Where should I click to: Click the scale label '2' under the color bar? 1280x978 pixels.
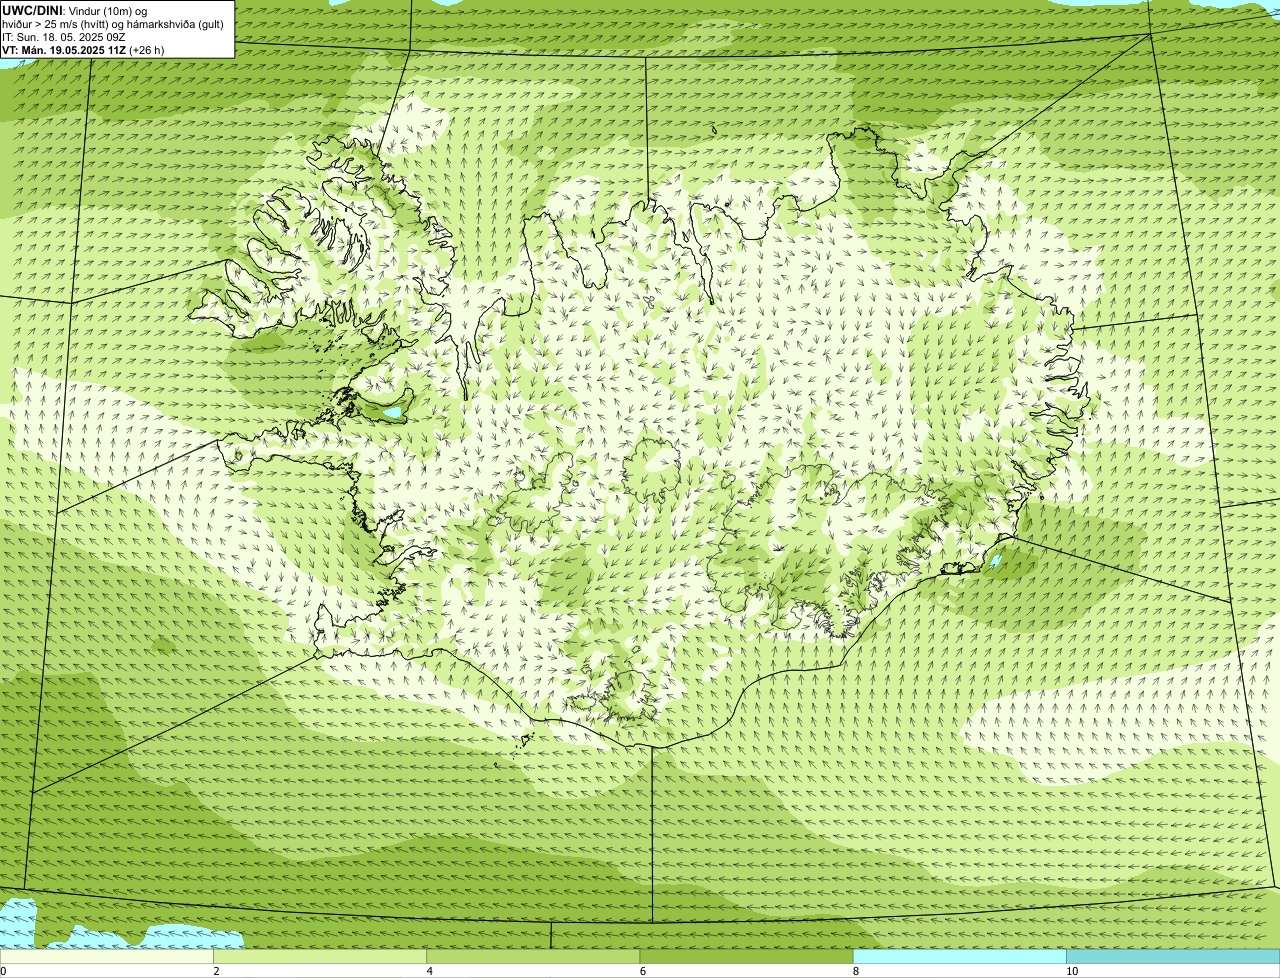pyautogui.click(x=216, y=971)
